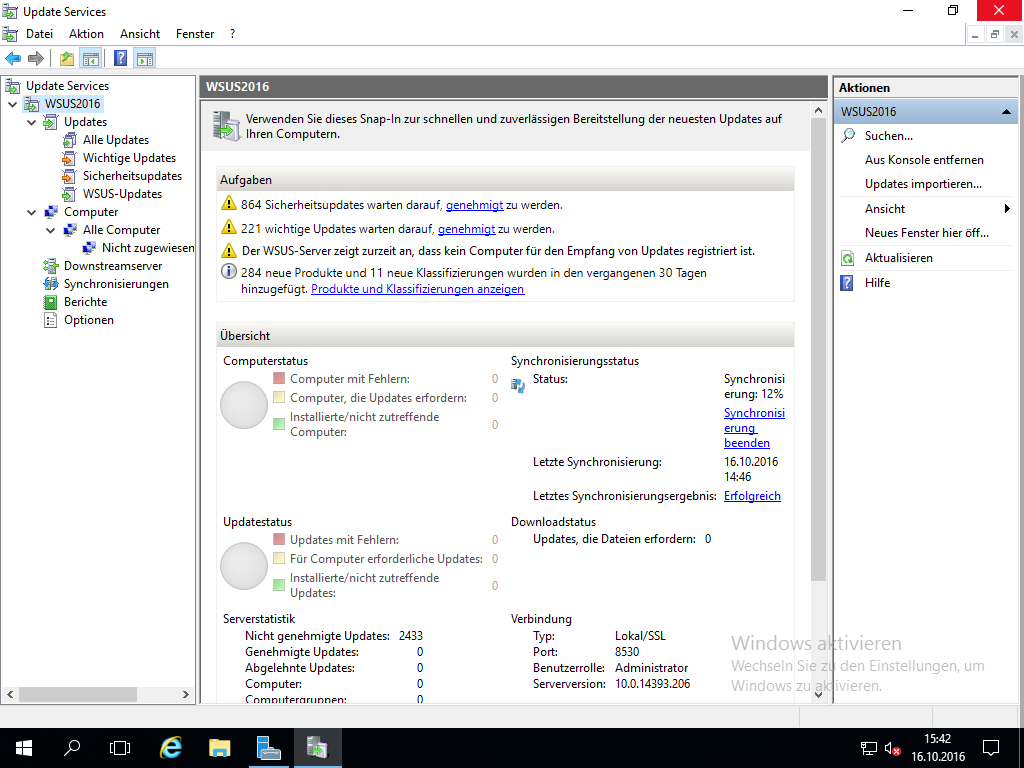The image size is (1024, 768).
Task: Open Task View on the taskbar
Action: [x=120, y=748]
